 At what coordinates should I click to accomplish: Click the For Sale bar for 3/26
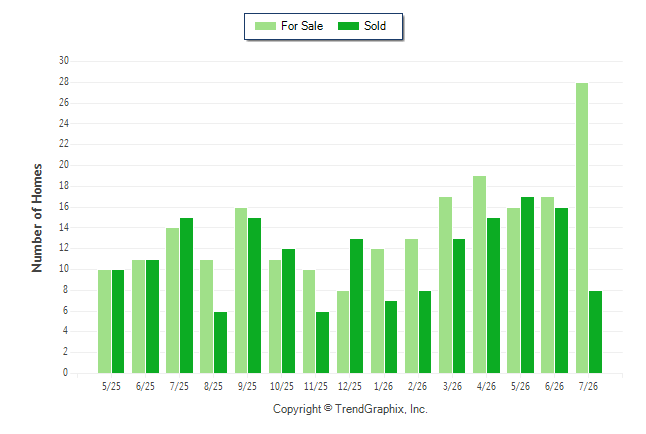coord(445,285)
